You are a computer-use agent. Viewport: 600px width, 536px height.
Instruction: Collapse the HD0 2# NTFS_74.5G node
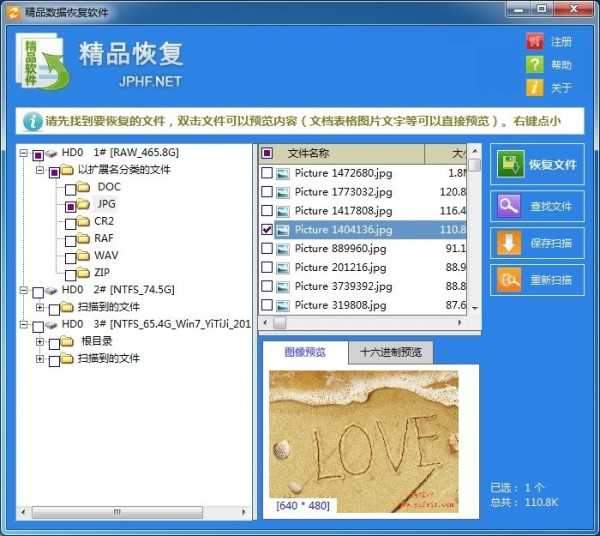tap(24, 290)
